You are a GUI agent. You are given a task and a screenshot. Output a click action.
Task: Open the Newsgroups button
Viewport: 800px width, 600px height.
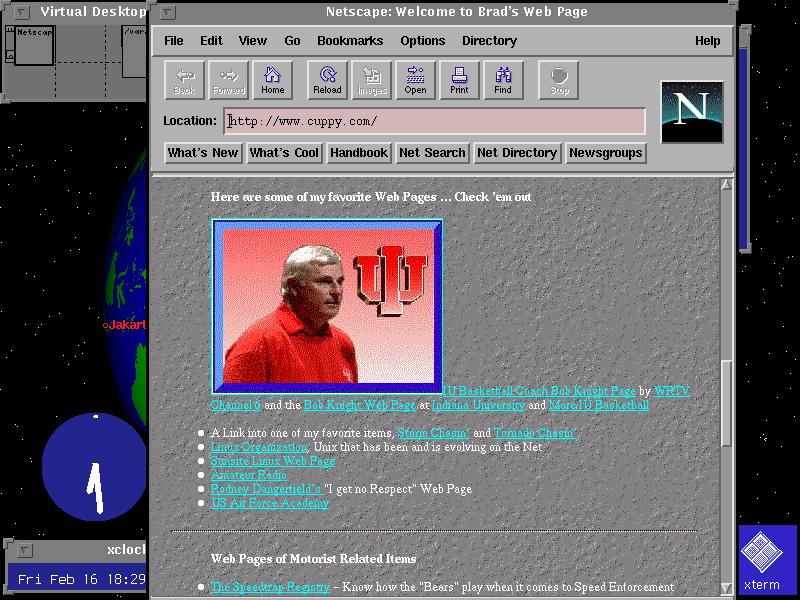(606, 153)
